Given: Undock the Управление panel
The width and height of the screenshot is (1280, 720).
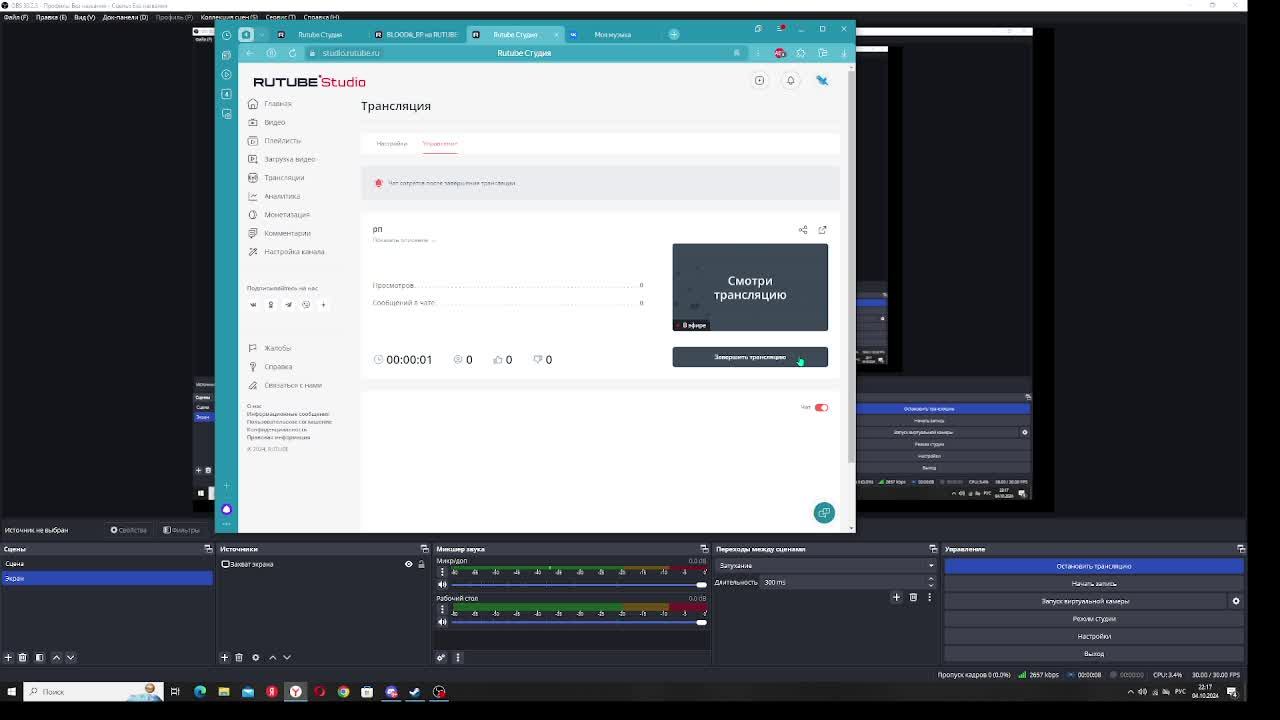Looking at the screenshot, I should [x=1241, y=549].
